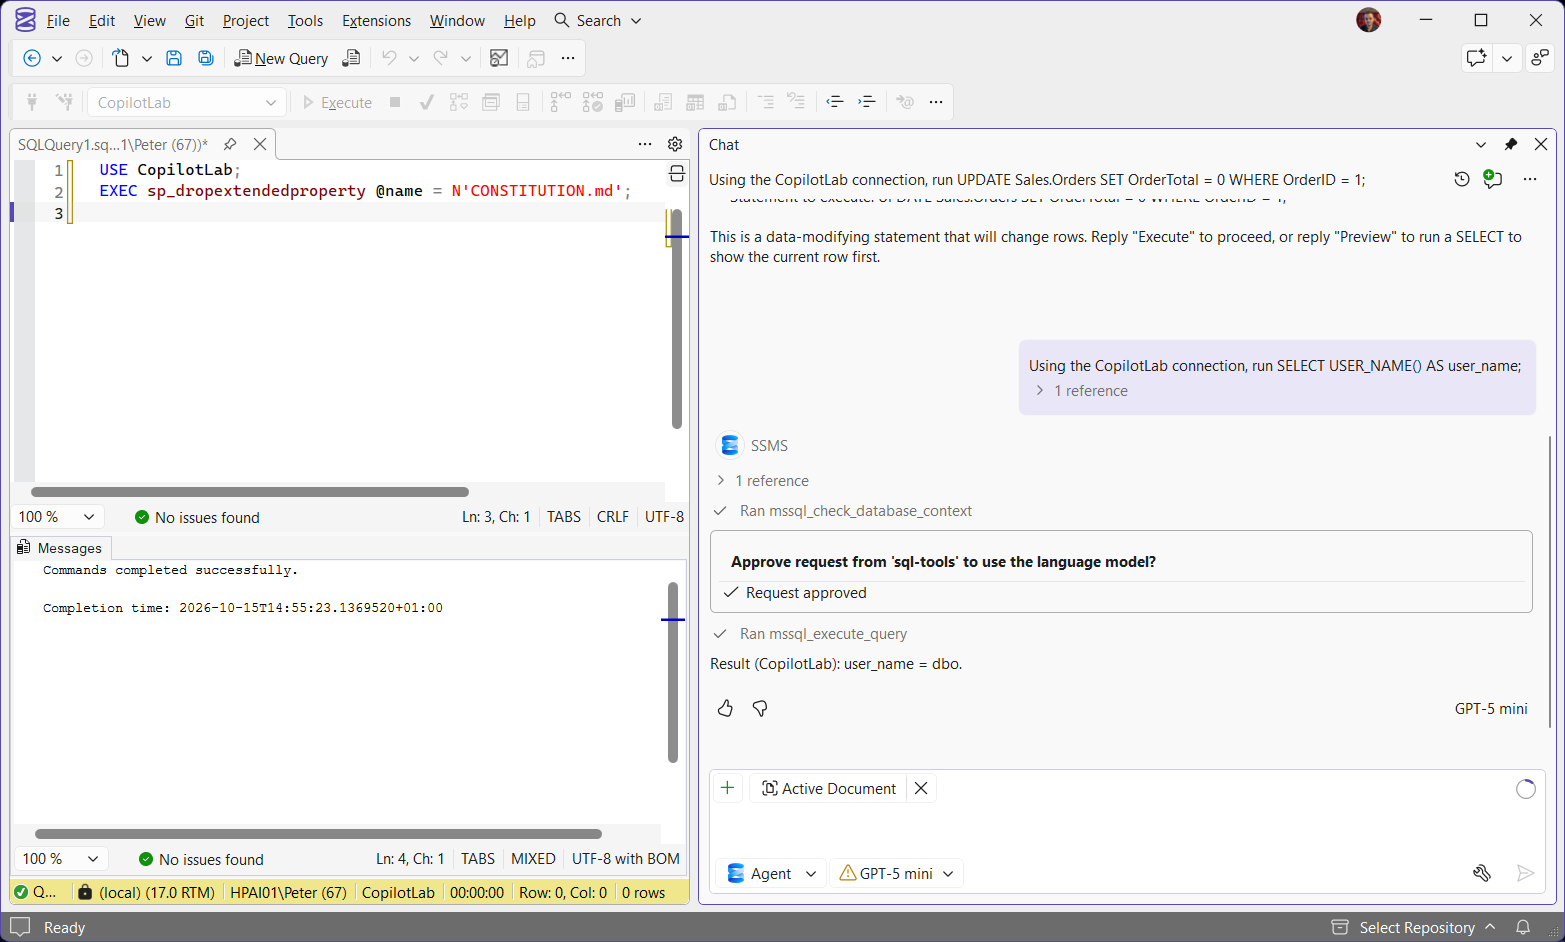Click Select Repository in the status bar
Image resolution: width=1565 pixels, height=942 pixels.
point(1414,927)
